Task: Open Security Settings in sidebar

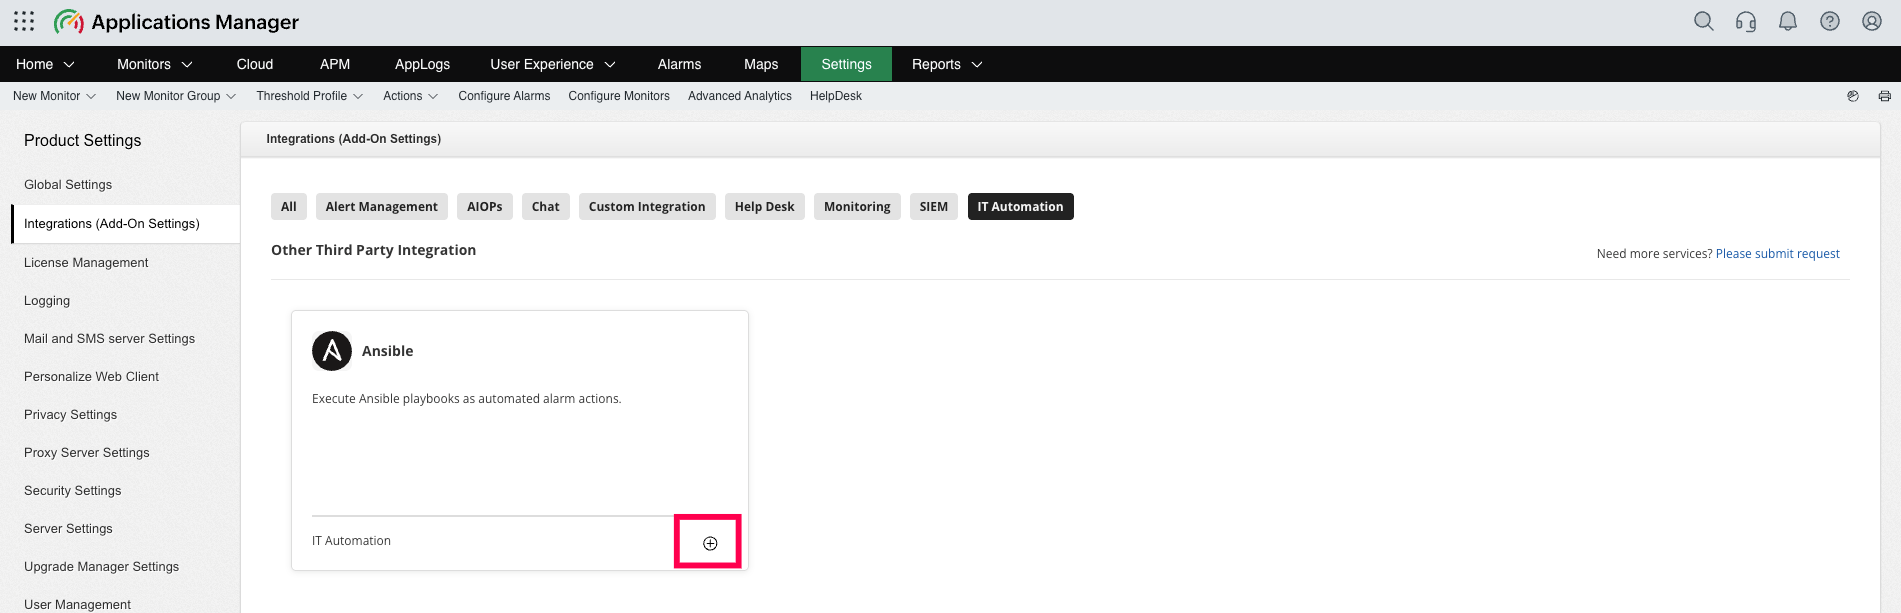Action: pyautogui.click(x=73, y=491)
